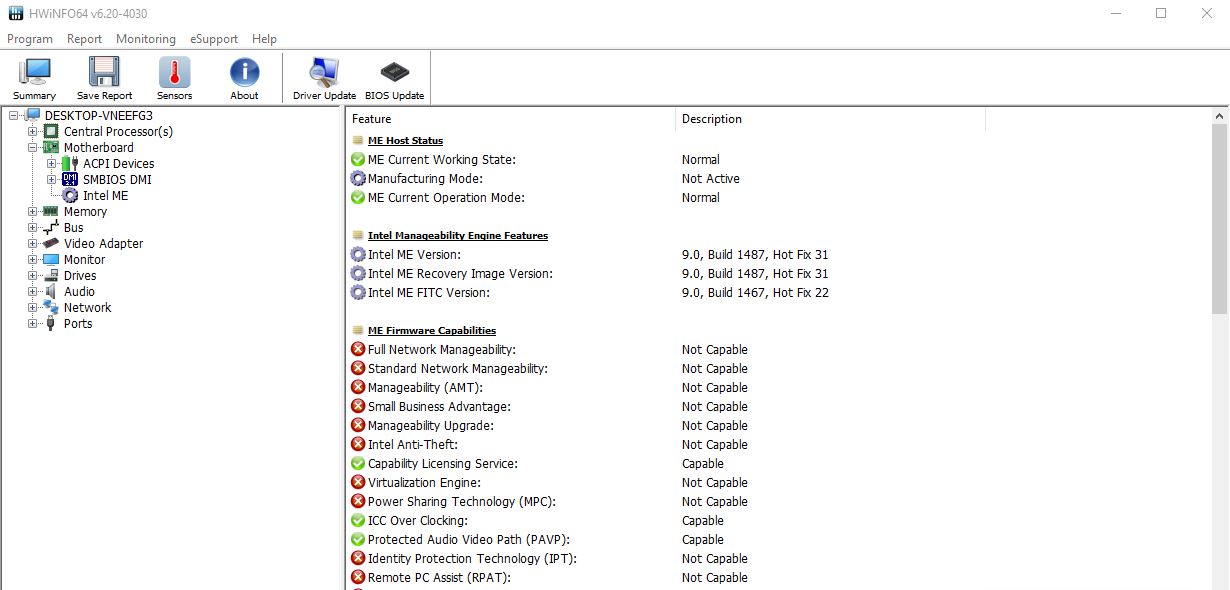Click the Bus icon in tree
This screenshot has height=590, width=1230.
pyautogui.click(x=51, y=227)
